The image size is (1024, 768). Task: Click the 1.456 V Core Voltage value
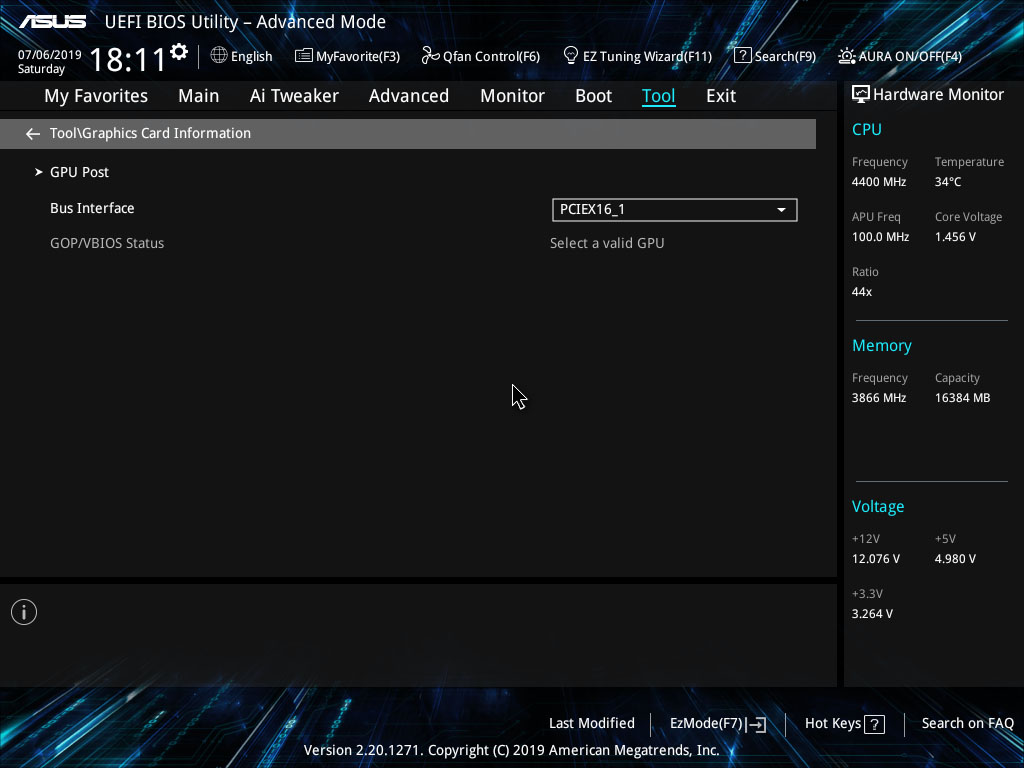click(x=955, y=237)
